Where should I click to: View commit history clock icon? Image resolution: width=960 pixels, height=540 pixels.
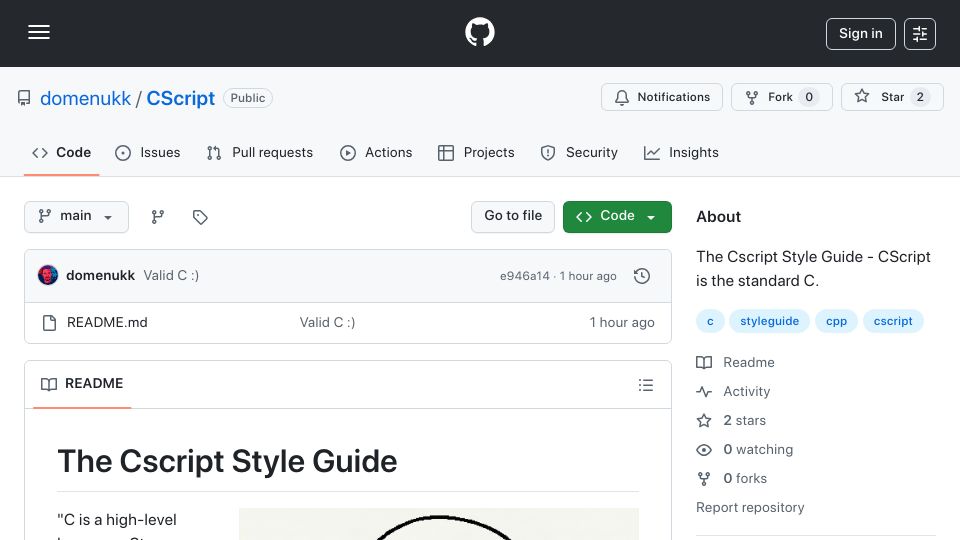tap(642, 276)
